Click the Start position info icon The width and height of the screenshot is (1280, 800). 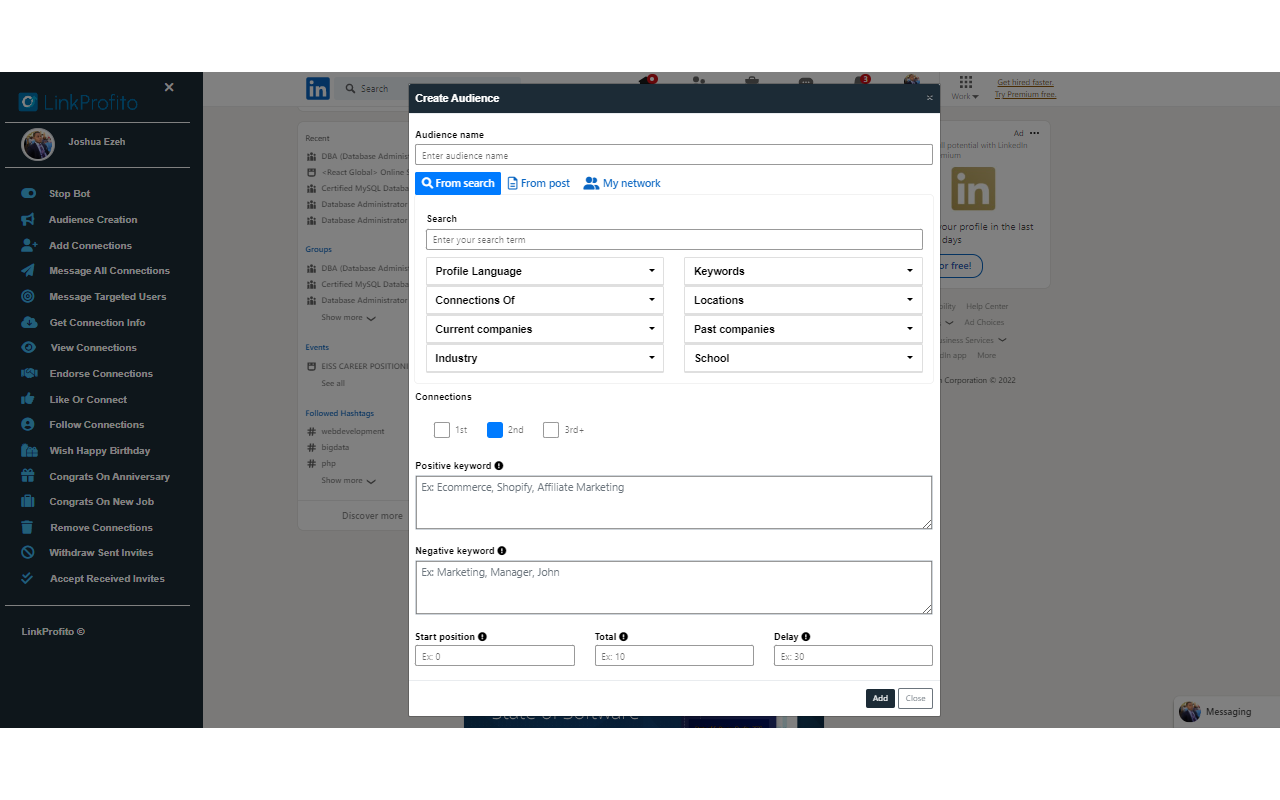click(x=483, y=637)
